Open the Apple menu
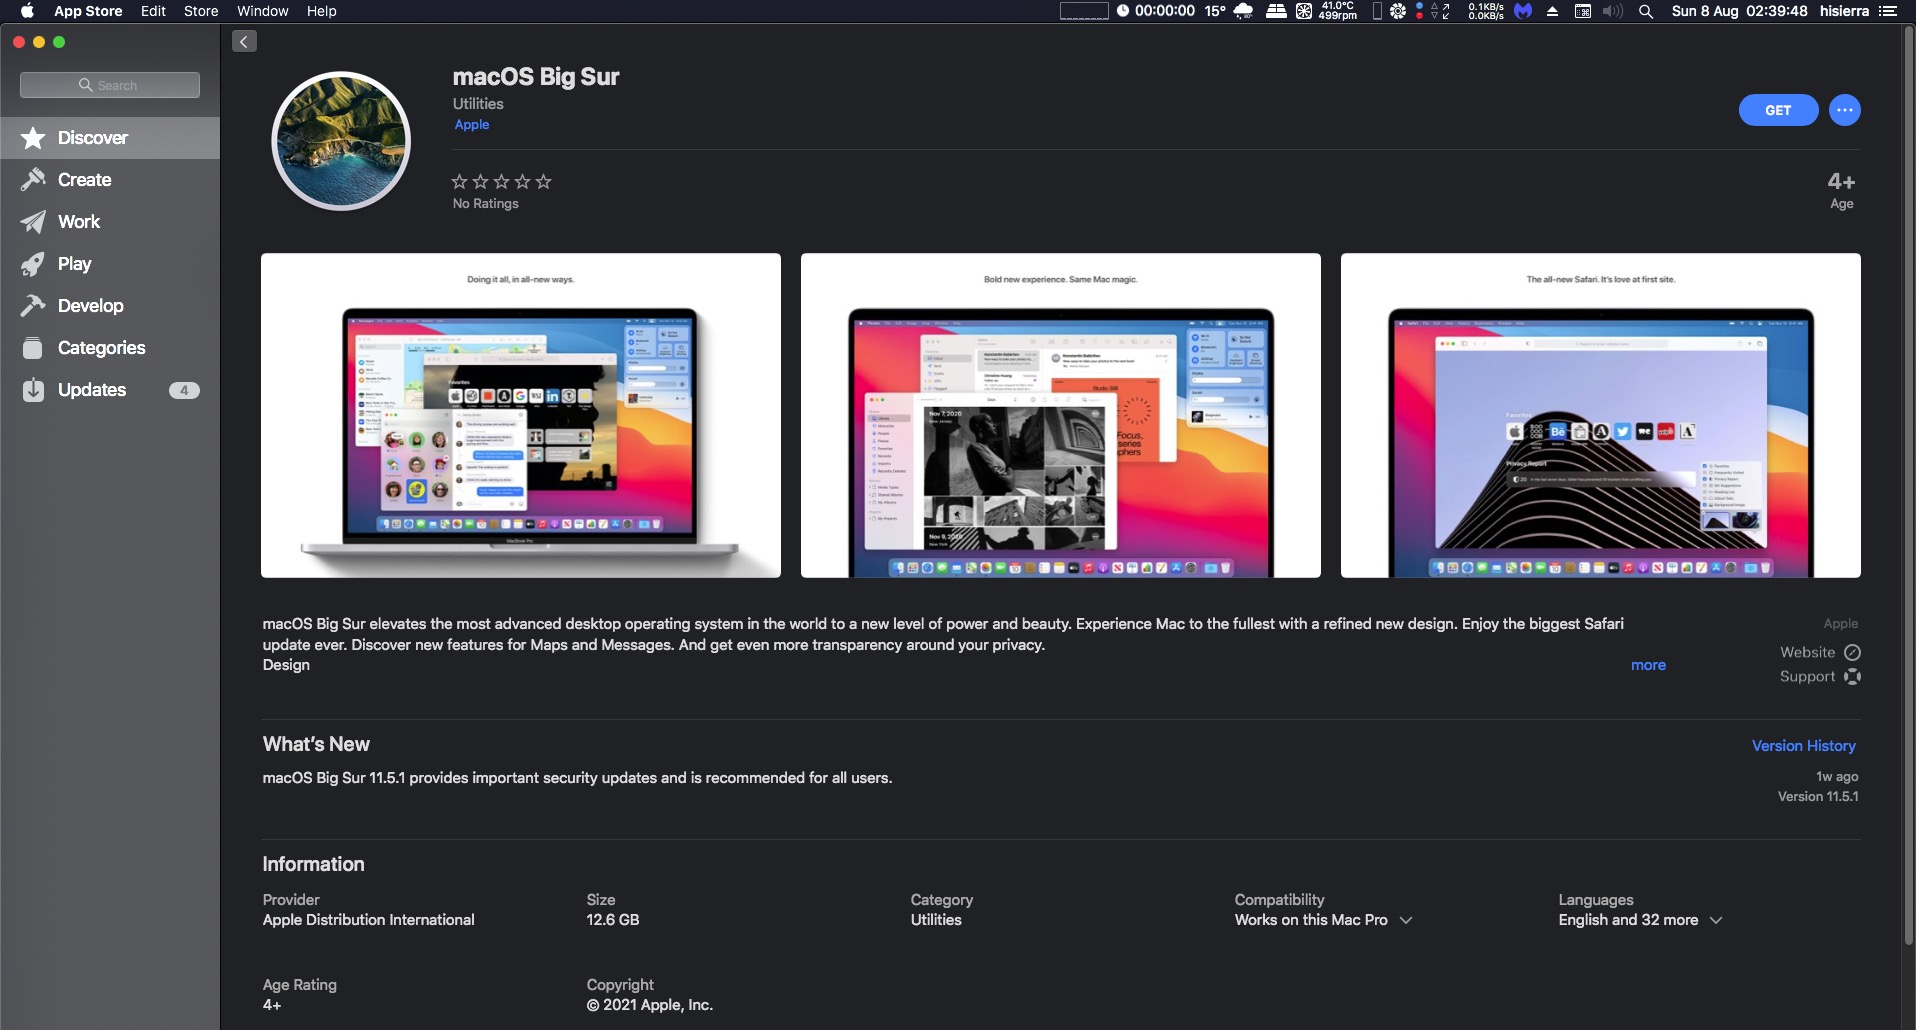This screenshot has height=1030, width=1916. coord(27,11)
